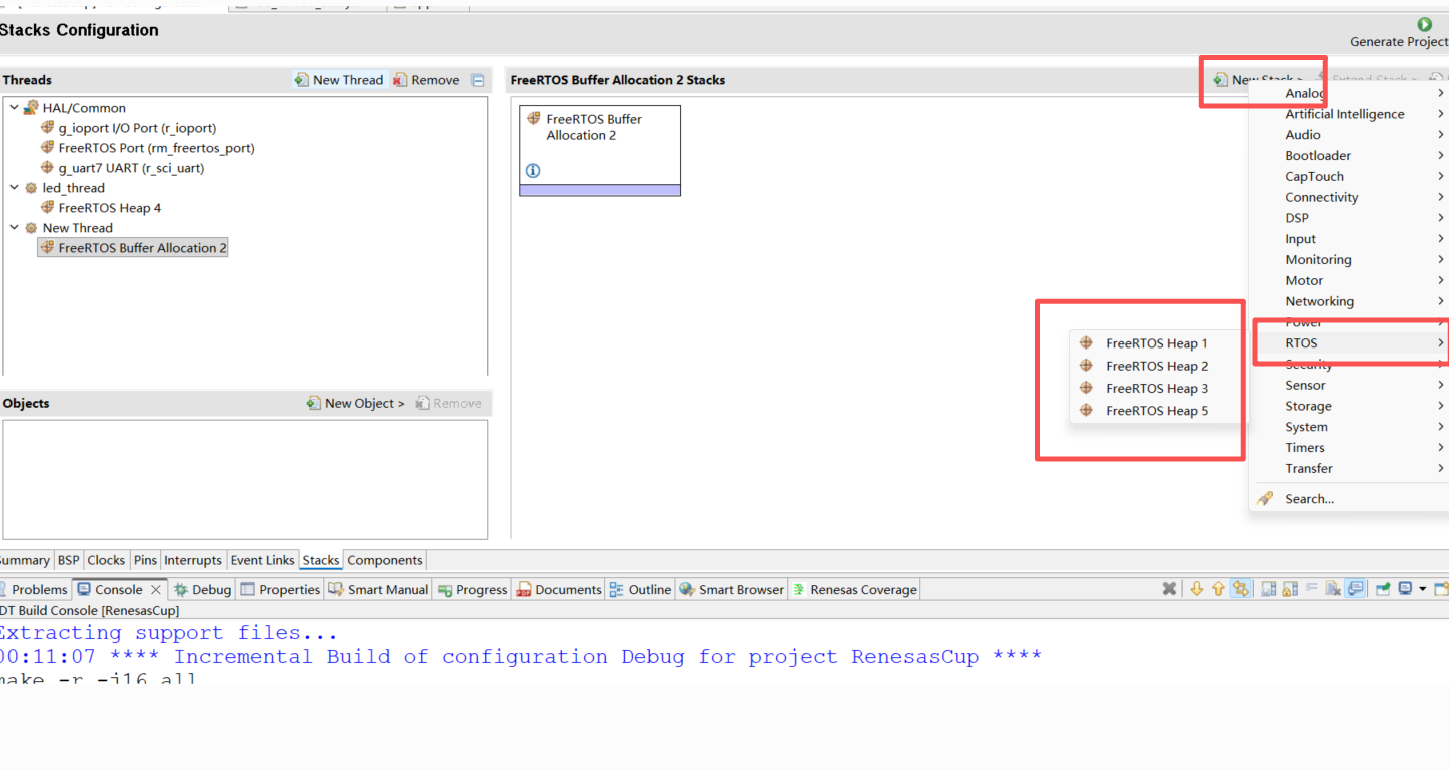Screen dimensions: 1449x770
Task: Click the FreeRTOS Heap 1 icon in submenu
Action: [x=1086, y=343]
